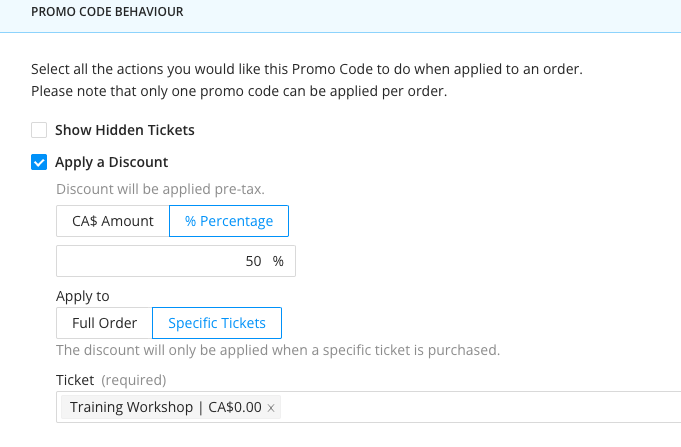Select the Specific Tickets option
The image size is (681, 447).
pos(217,323)
